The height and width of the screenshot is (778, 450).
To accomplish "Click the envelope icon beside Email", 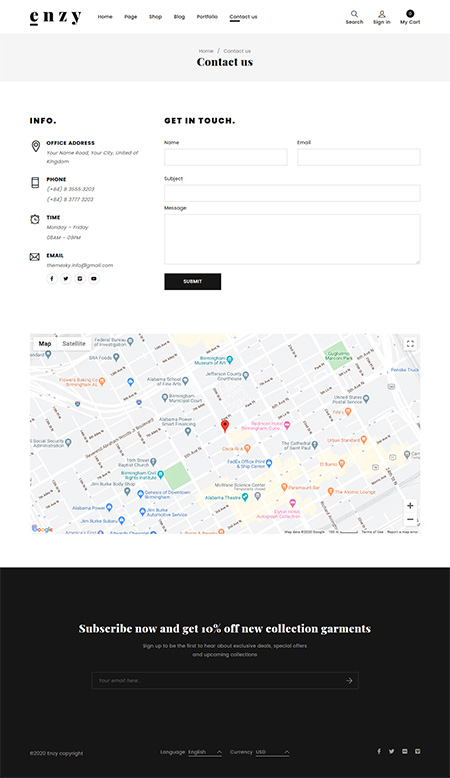I will [35, 257].
